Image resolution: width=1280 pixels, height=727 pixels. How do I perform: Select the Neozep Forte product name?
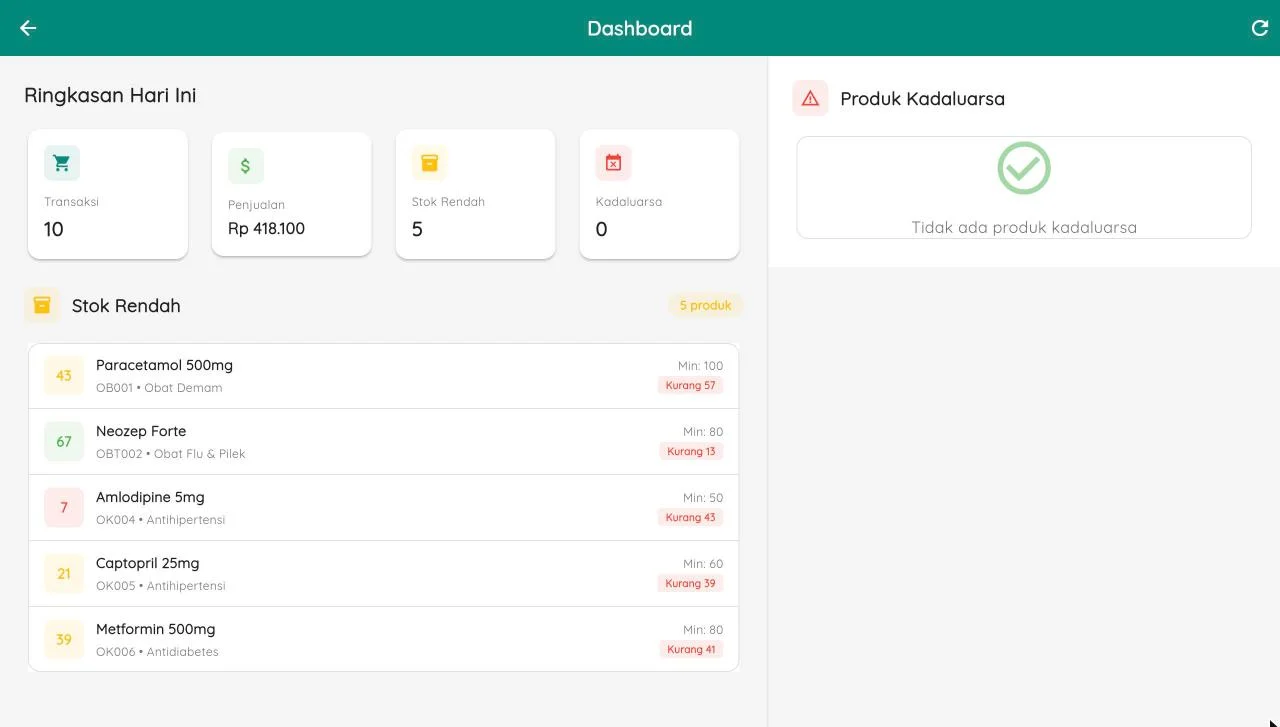(141, 431)
